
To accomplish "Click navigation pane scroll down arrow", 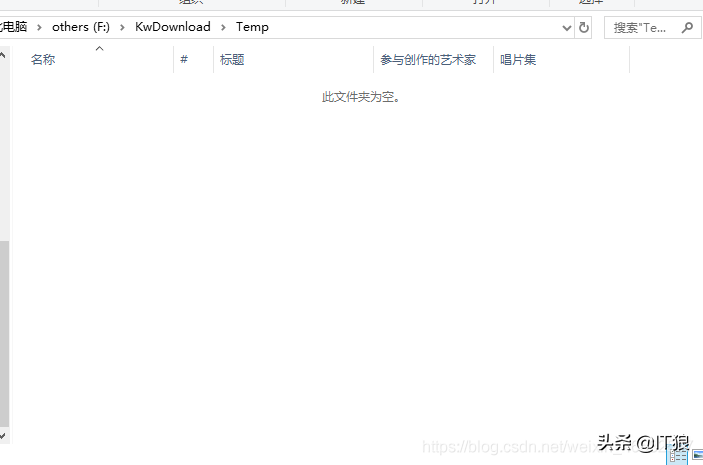I will (3, 435).
